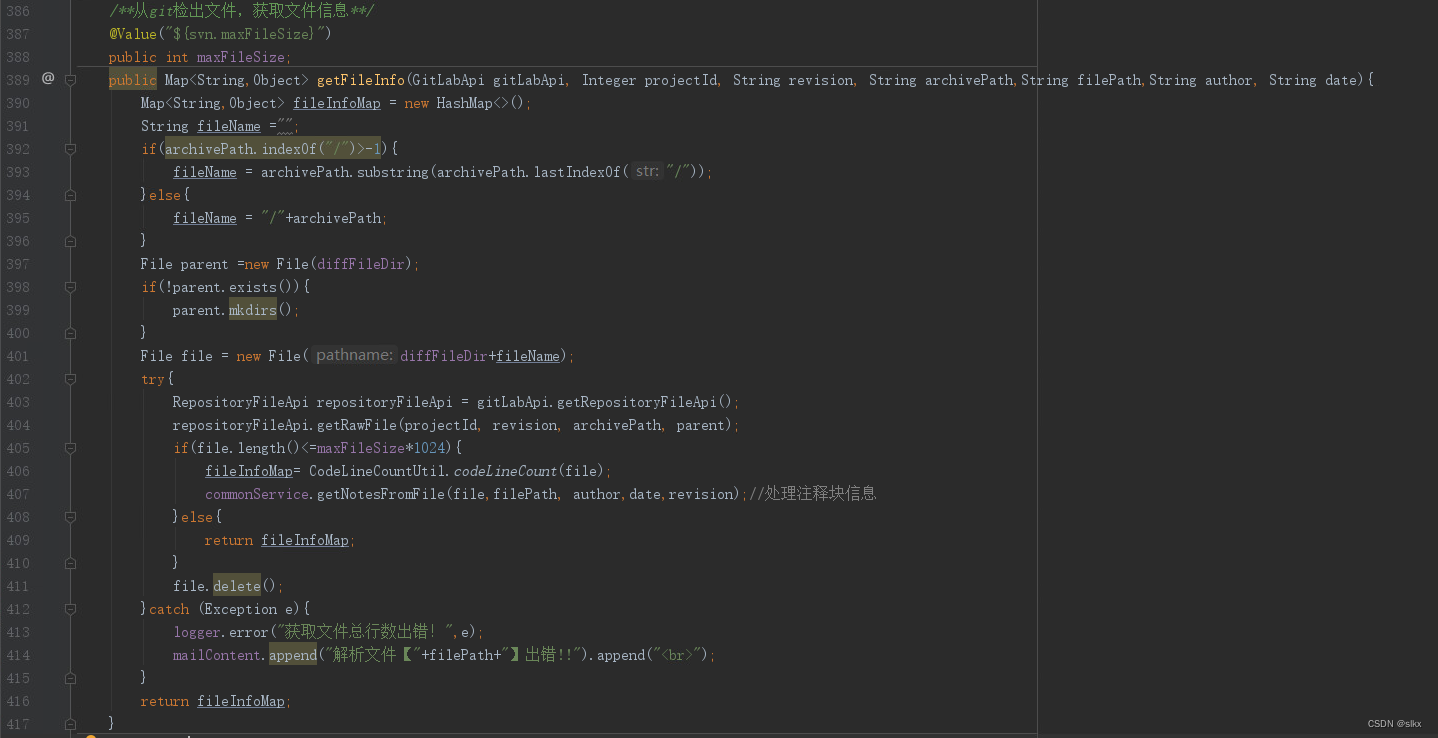Click 'return fileInfoMap' on line 409
This screenshot has width=1438, height=738.
pos(277,540)
